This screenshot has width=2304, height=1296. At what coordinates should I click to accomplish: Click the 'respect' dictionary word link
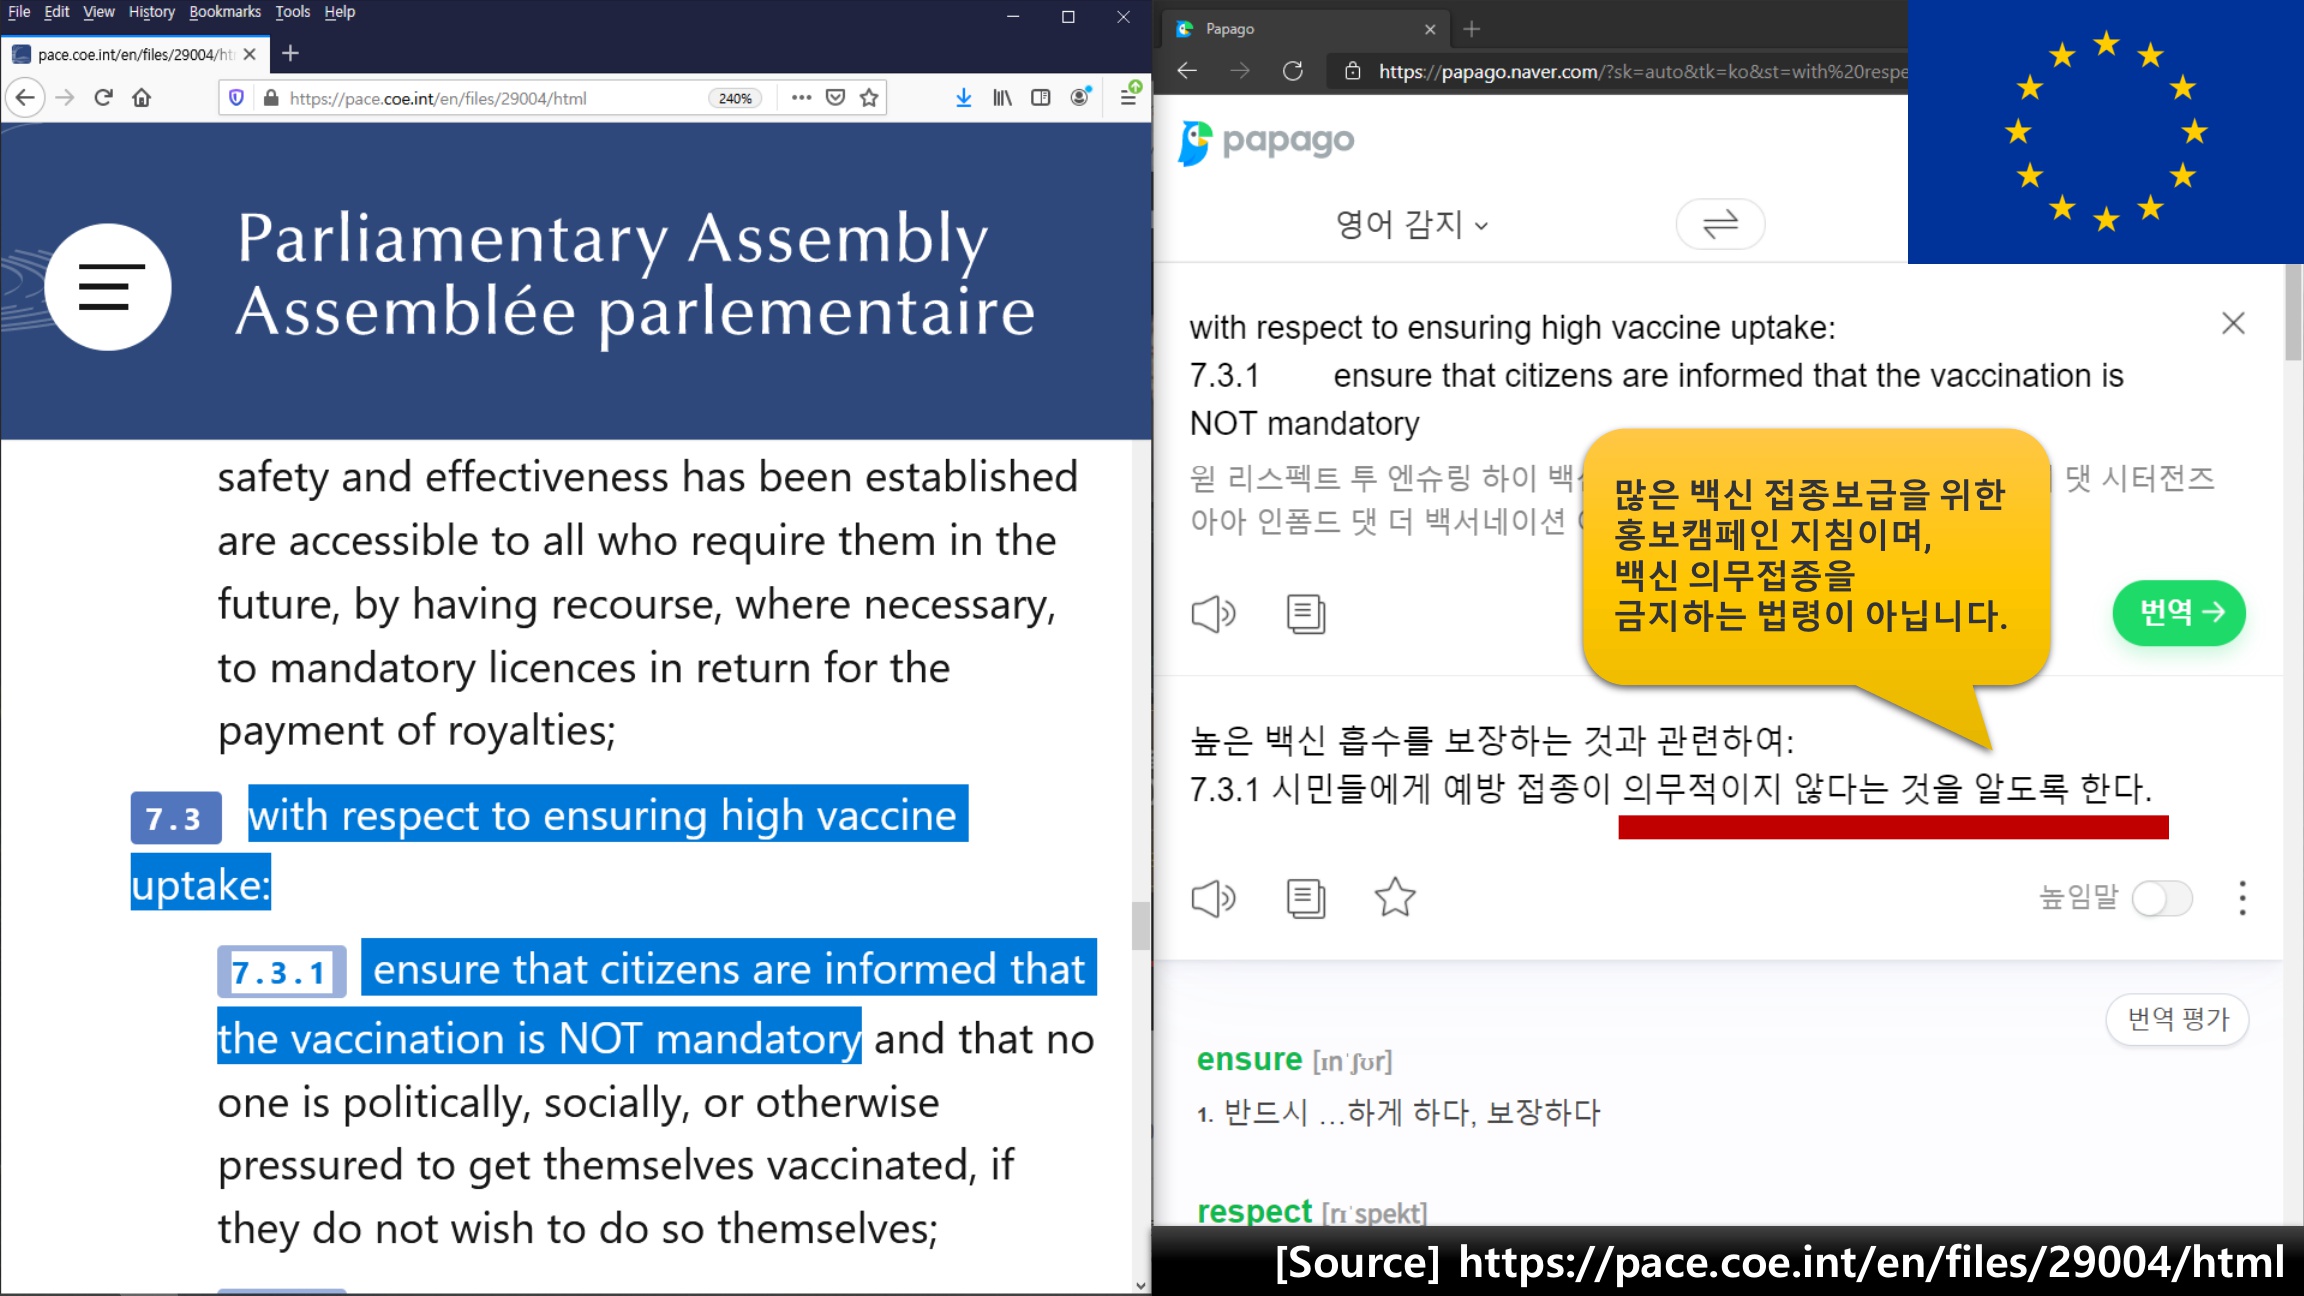pos(1254,1211)
